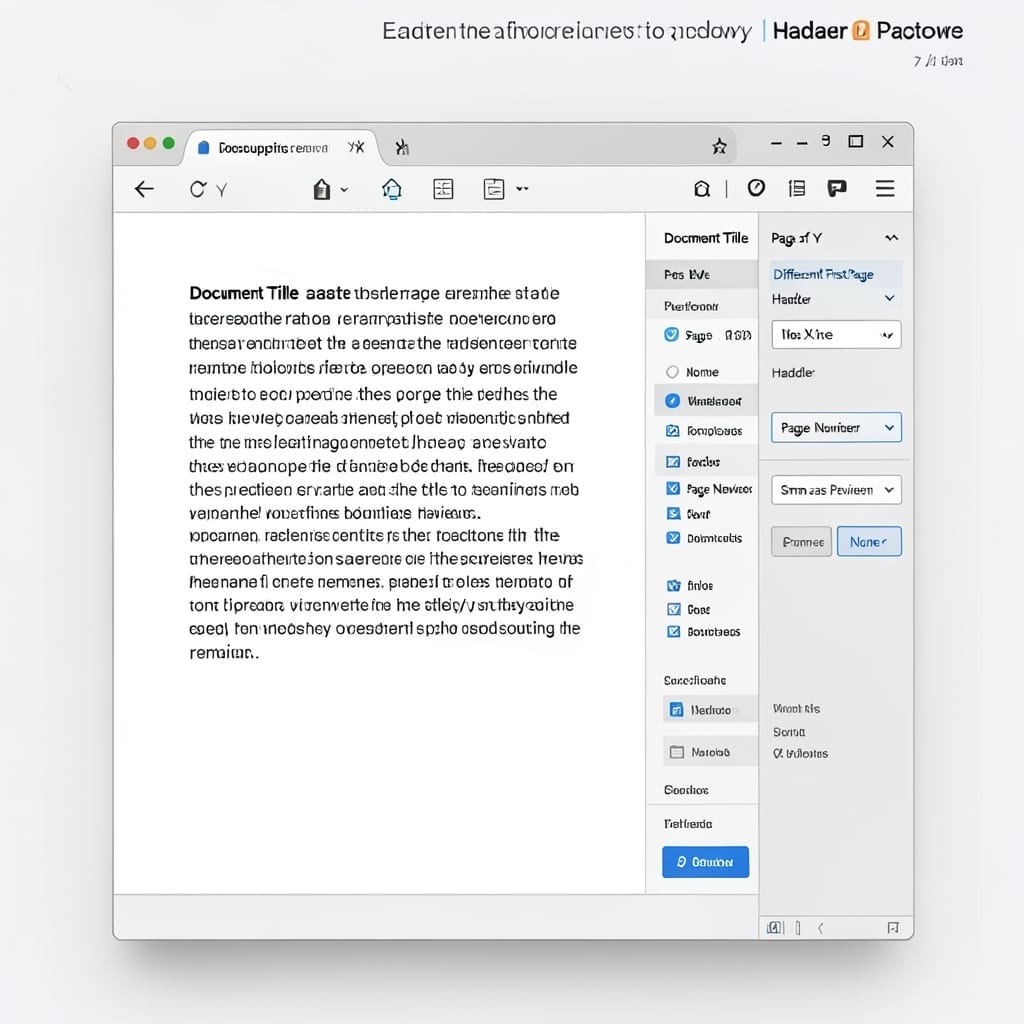Click the left chevron in the status bar
The image size is (1024, 1024).
pyautogui.click(x=821, y=928)
